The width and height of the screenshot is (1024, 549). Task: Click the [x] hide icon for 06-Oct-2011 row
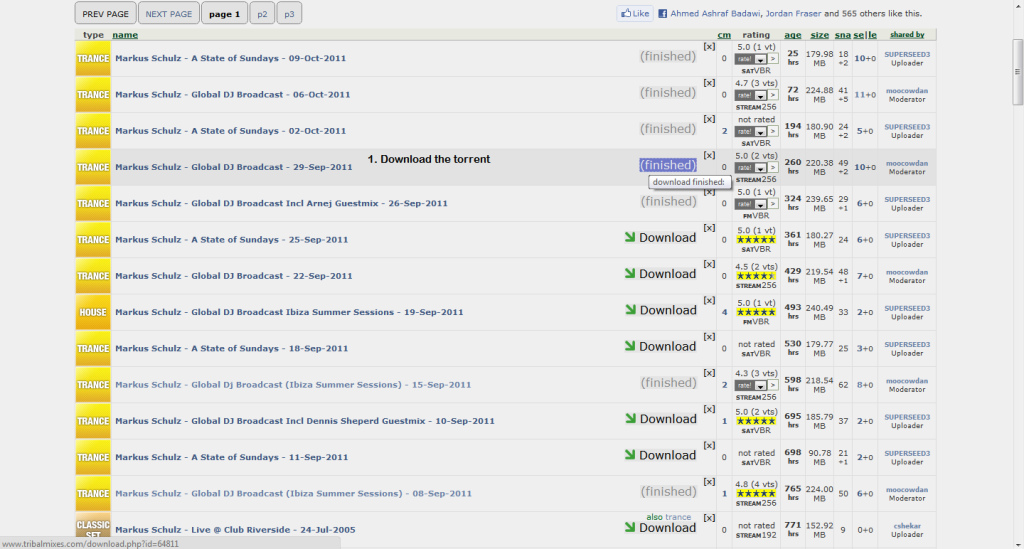click(709, 83)
